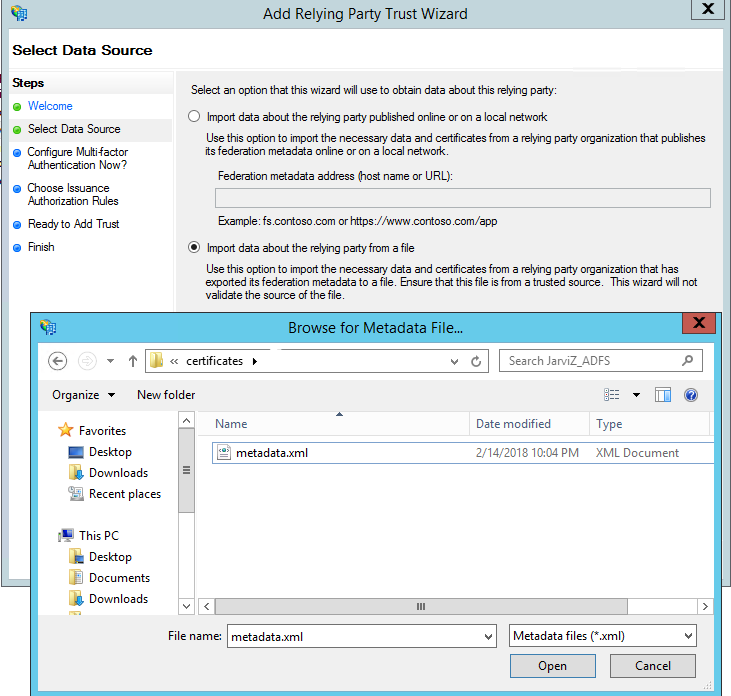The image size is (731, 696).
Task: Click the Federation metadata address field
Action: pos(463,198)
